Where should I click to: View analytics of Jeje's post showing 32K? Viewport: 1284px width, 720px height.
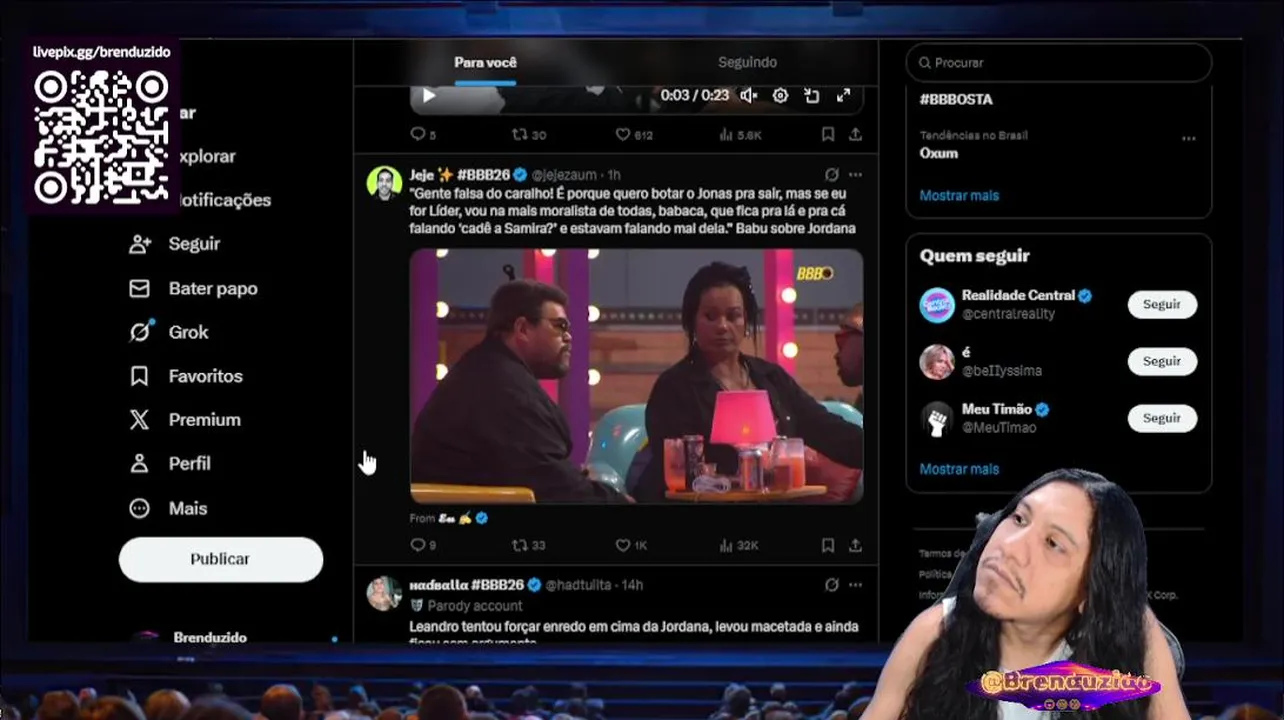pyautogui.click(x=739, y=545)
